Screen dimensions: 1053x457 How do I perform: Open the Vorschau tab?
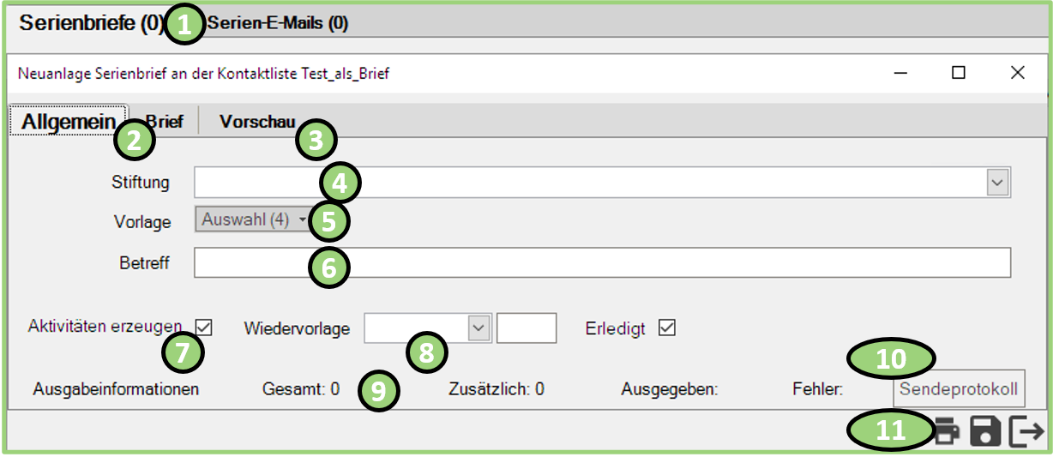(x=257, y=122)
